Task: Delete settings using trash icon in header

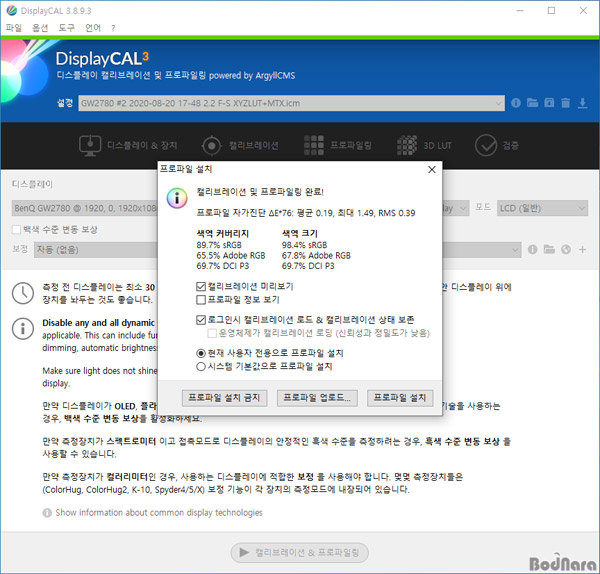Action: click(566, 103)
